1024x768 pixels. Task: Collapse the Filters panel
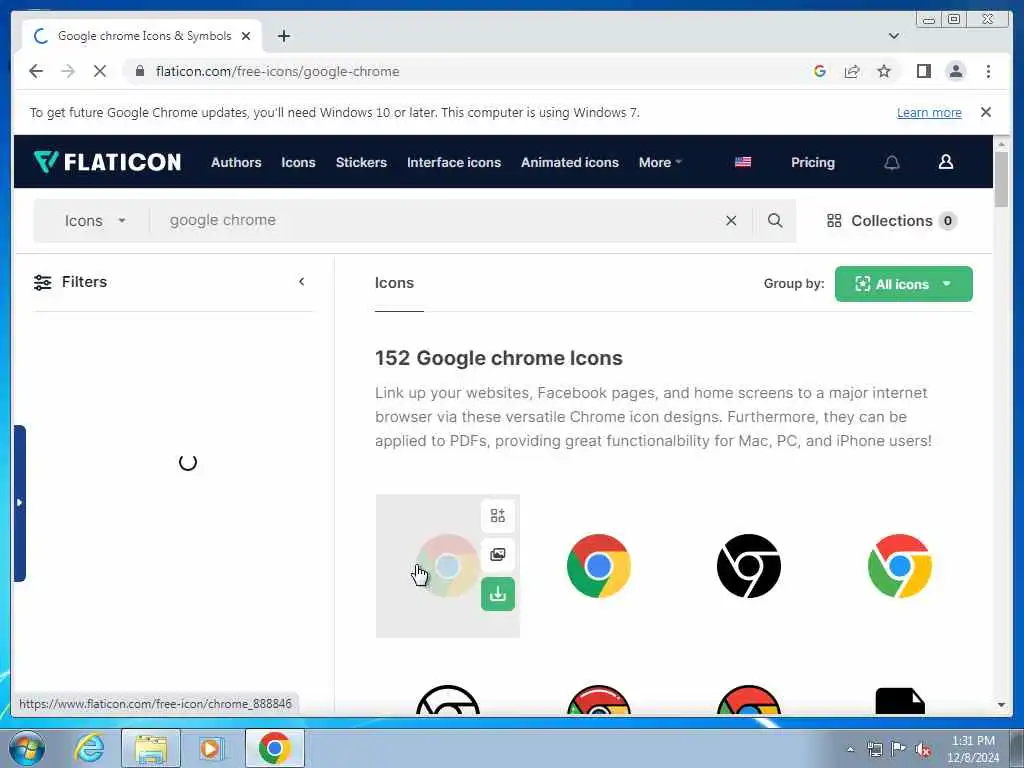coord(301,281)
